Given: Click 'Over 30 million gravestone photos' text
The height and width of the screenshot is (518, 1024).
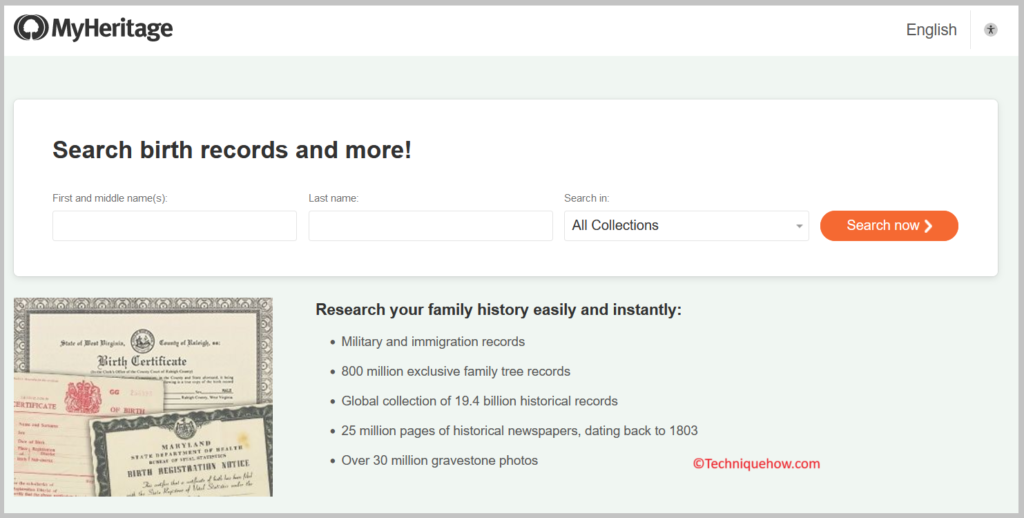Looking at the screenshot, I should tap(440, 461).
